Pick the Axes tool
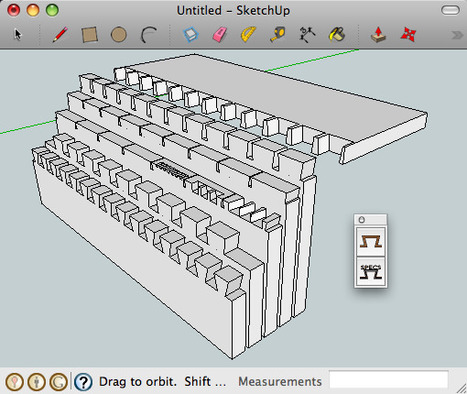The height and width of the screenshot is (394, 467). (x=307, y=35)
